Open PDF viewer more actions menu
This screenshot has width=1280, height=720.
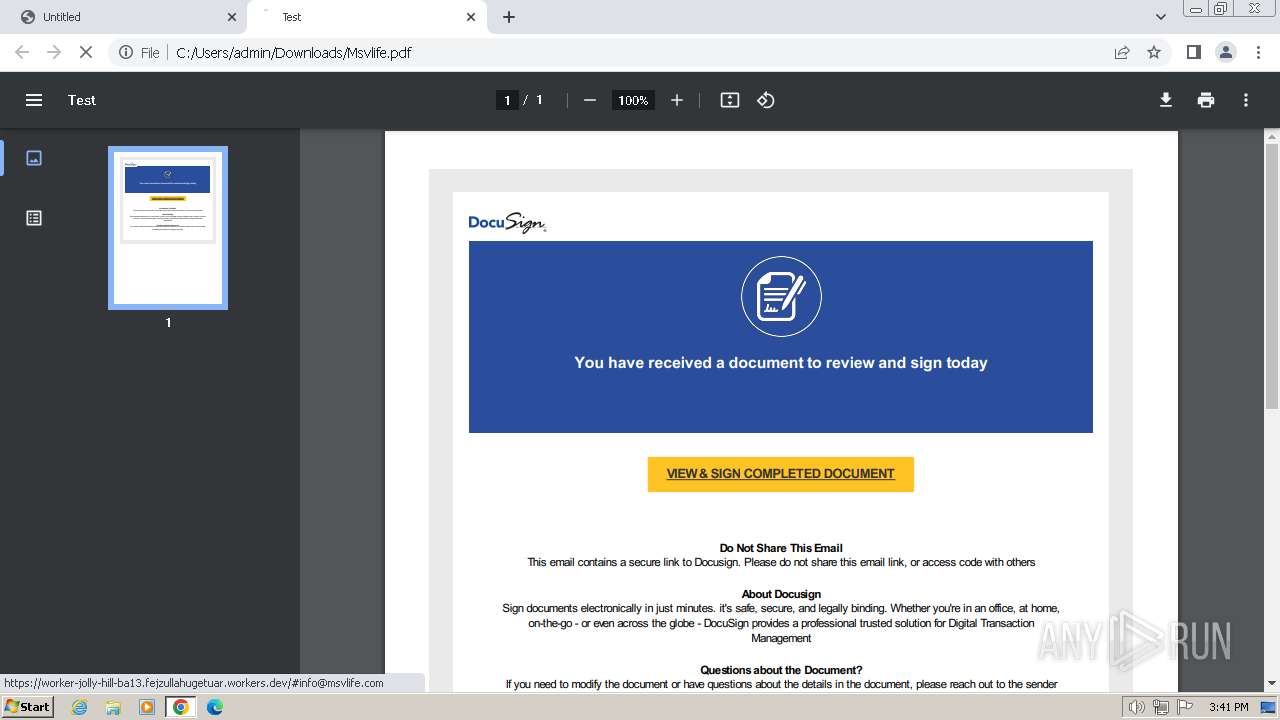(x=1246, y=100)
